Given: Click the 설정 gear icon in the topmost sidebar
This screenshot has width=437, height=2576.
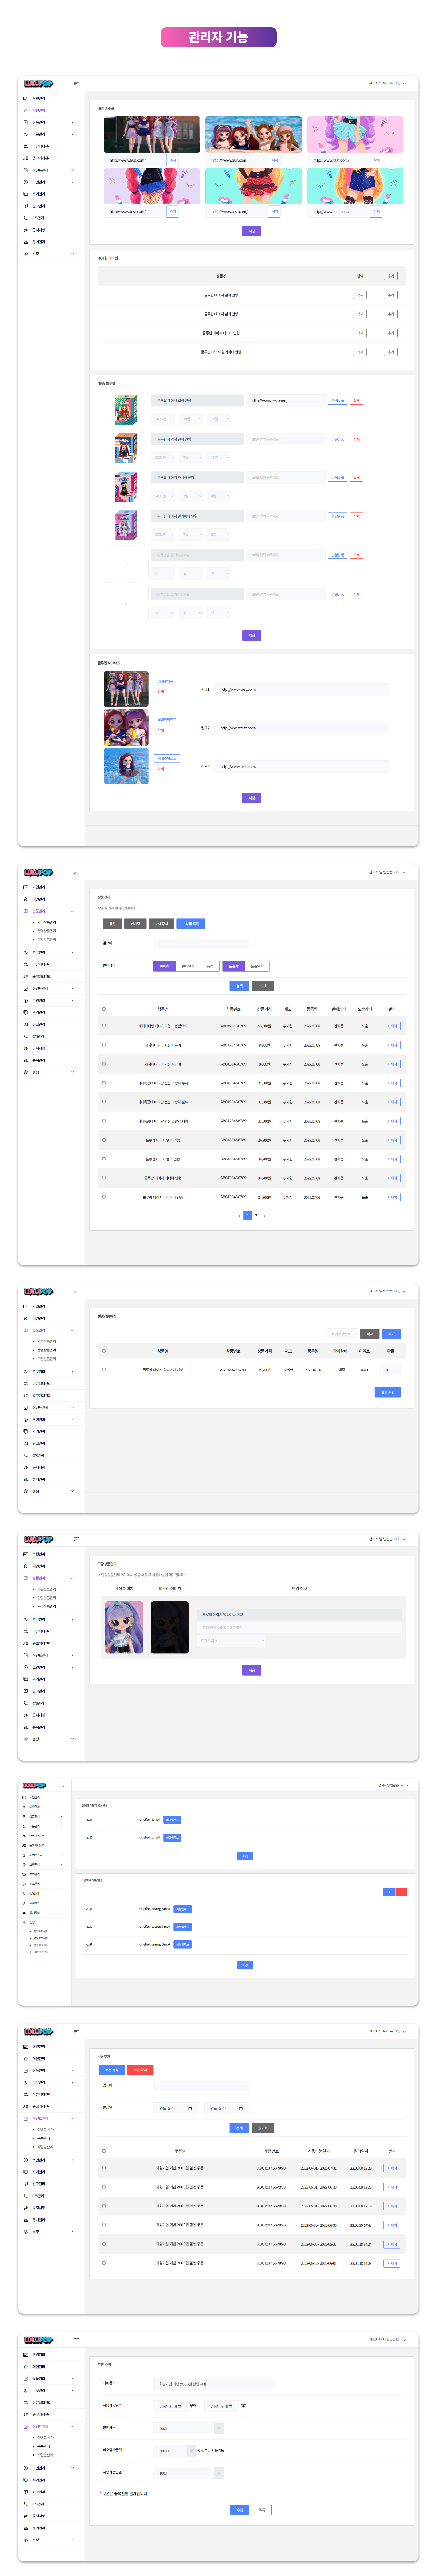Looking at the screenshot, I should click(26, 254).
